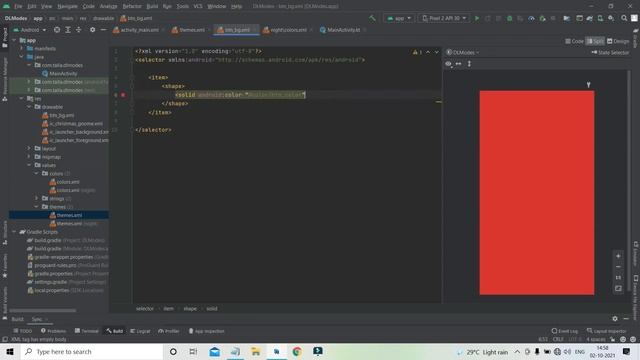Viewport: 640px width, 360px height.
Task: Open the Profiler tool window
Action: 169,331
